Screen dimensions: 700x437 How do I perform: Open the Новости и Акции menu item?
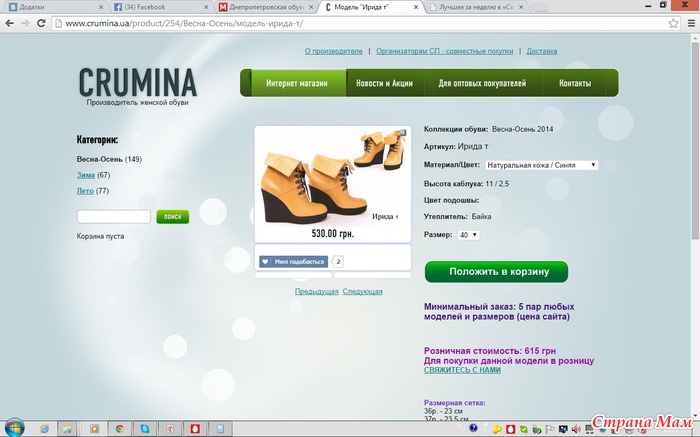(384, 83)
